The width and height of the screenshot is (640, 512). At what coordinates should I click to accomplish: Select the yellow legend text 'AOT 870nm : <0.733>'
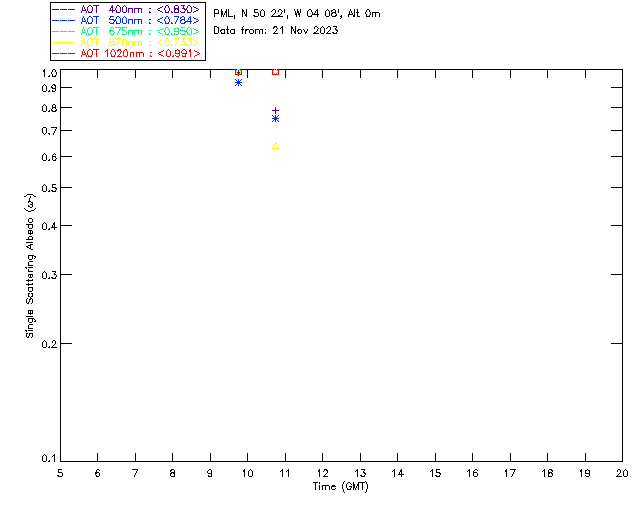coord(140,42)
